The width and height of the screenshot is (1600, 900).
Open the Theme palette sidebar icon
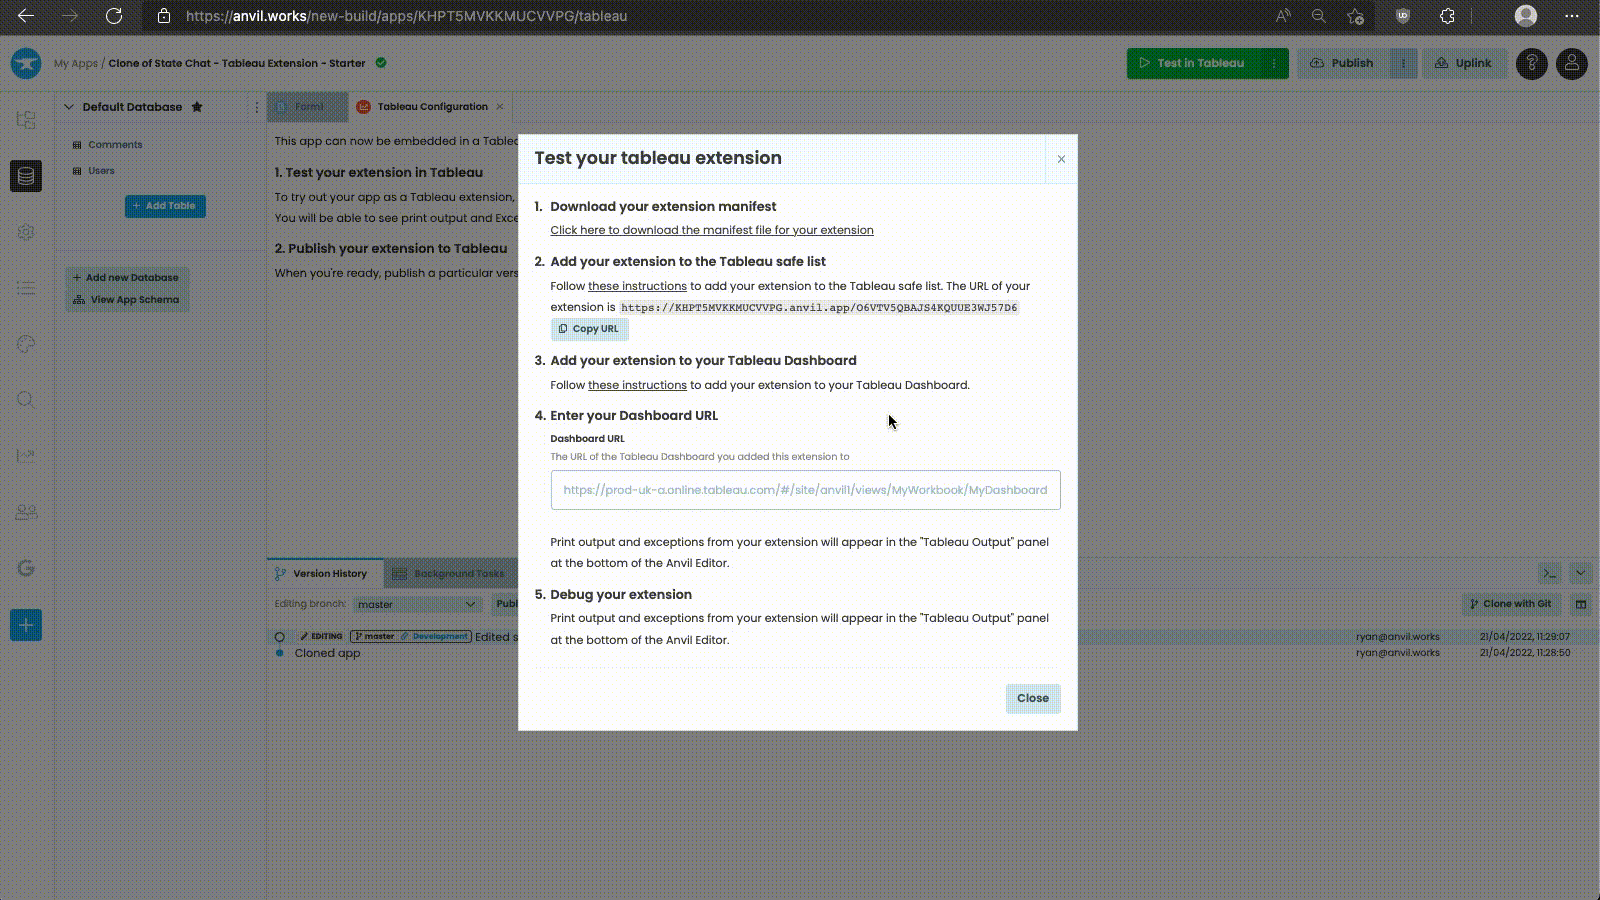[x=26, y=344]
